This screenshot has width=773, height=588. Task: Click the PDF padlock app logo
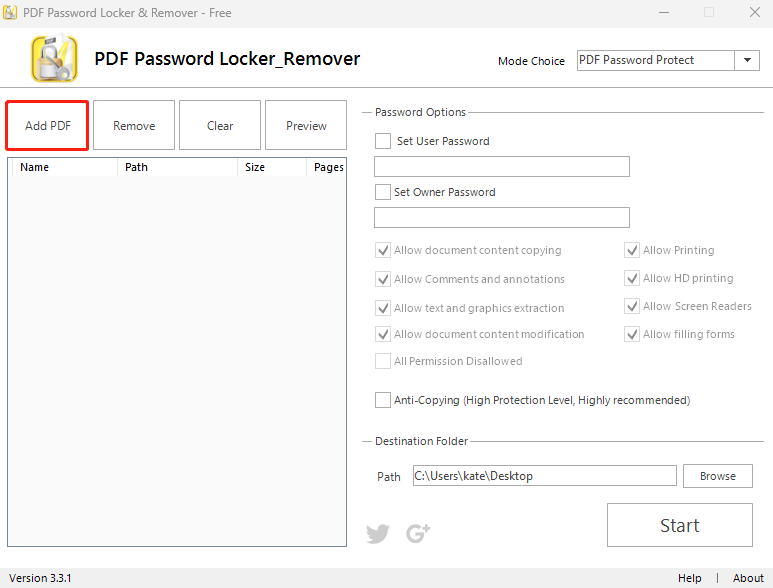[x=54, y=59]
